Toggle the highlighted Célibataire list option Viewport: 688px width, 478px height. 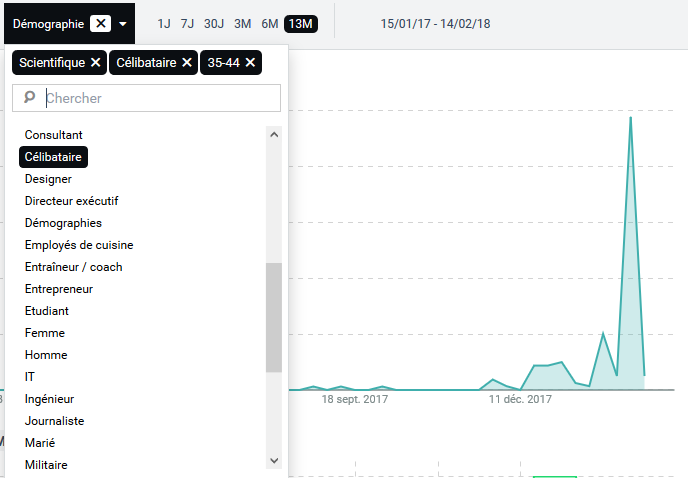click(53, 157)
